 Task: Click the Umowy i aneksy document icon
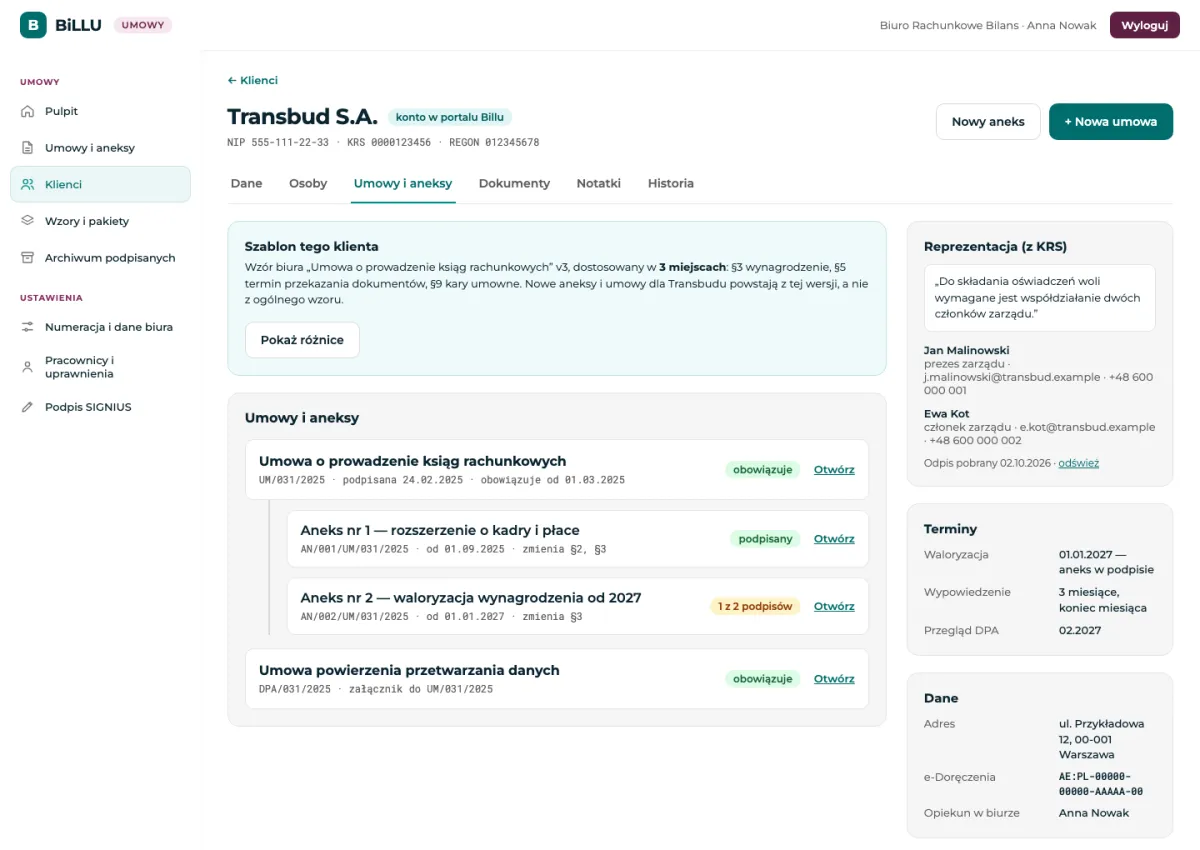(x=28, y=148)
